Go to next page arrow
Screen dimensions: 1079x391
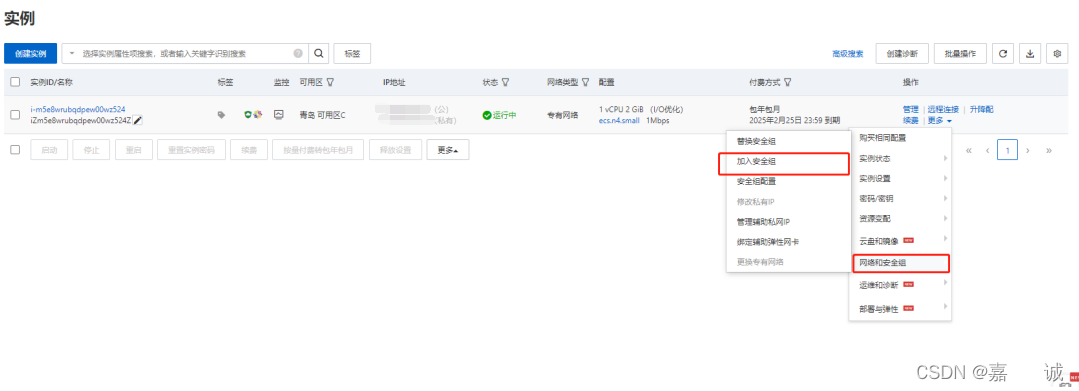[x=1027, y=150]
